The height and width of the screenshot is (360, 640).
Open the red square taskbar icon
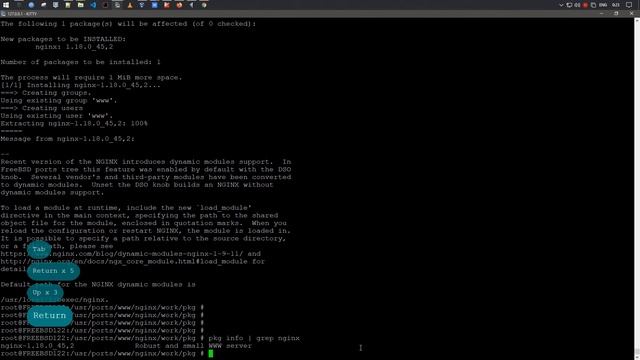tap(167, 5)
